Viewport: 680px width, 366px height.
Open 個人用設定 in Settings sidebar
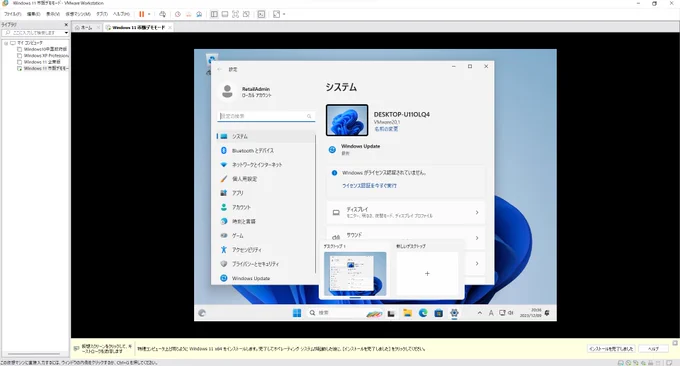point(266,179)
